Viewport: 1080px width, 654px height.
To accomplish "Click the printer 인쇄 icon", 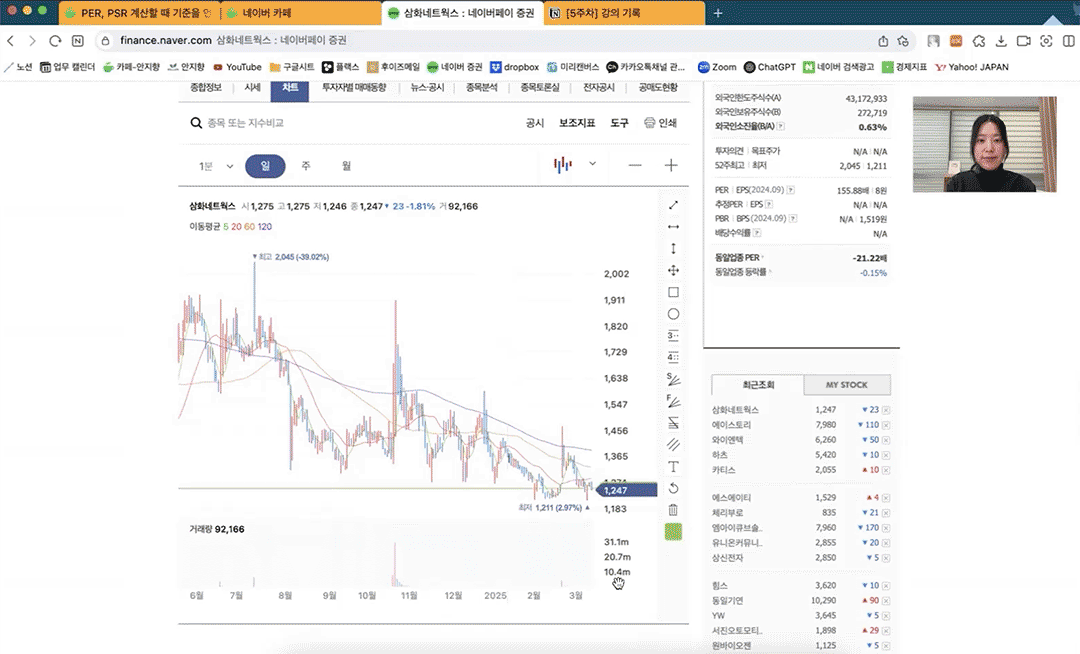I will coord(660,123).
